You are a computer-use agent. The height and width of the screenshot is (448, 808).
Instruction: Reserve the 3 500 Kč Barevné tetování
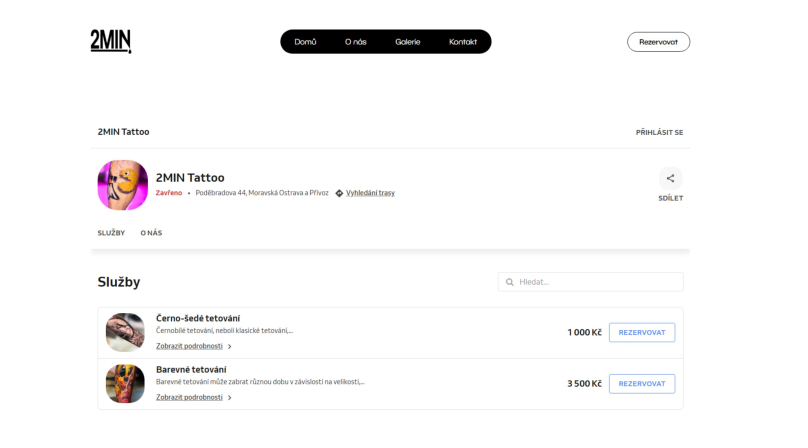point(642,384)
